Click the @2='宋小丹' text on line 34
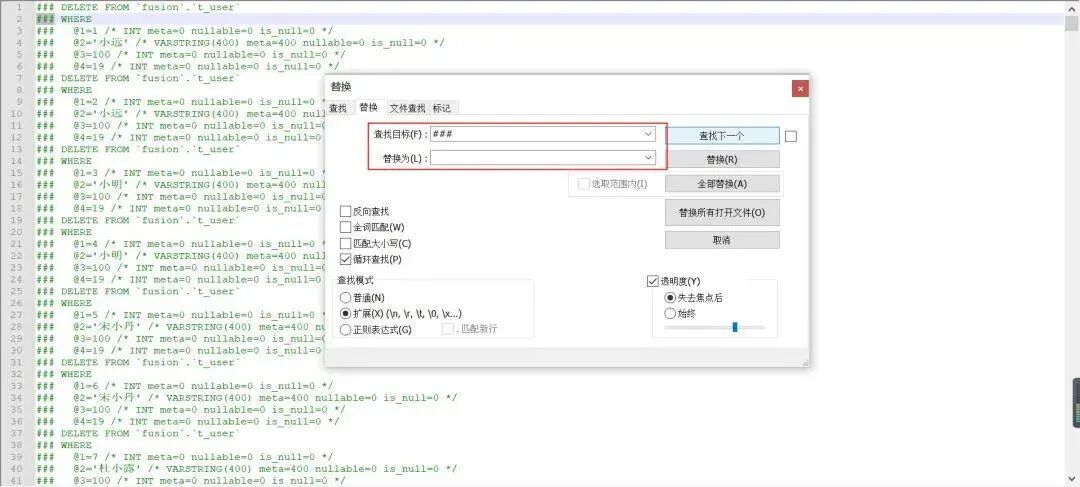 pyautogui.click(x=107, y=398)
